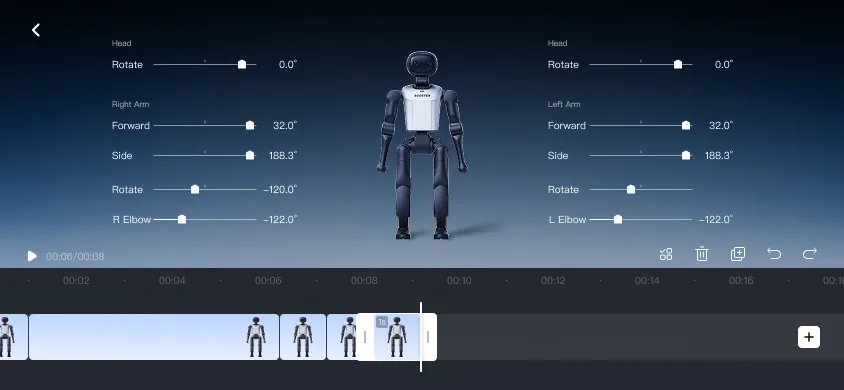The width and height of the screenshot is (844, 390).
Task: Click the R Elbow value –122.0°
Action: pos(280,219)
